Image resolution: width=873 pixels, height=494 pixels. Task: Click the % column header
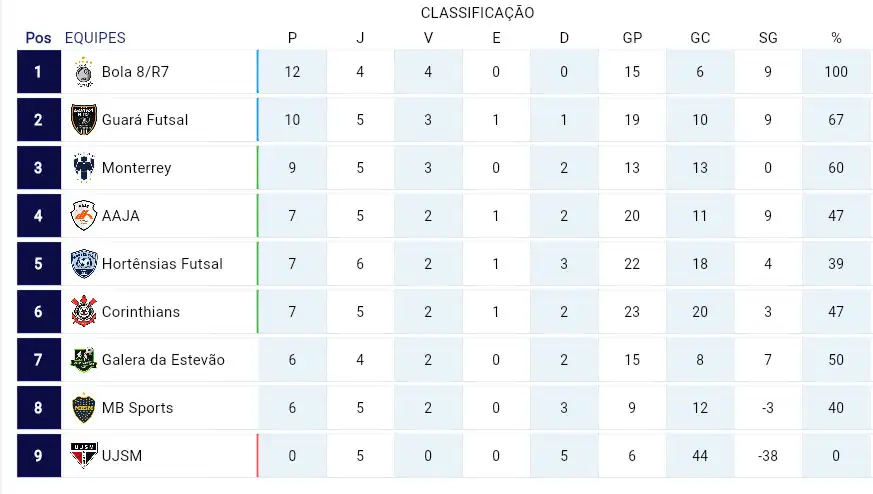[836, 38]
